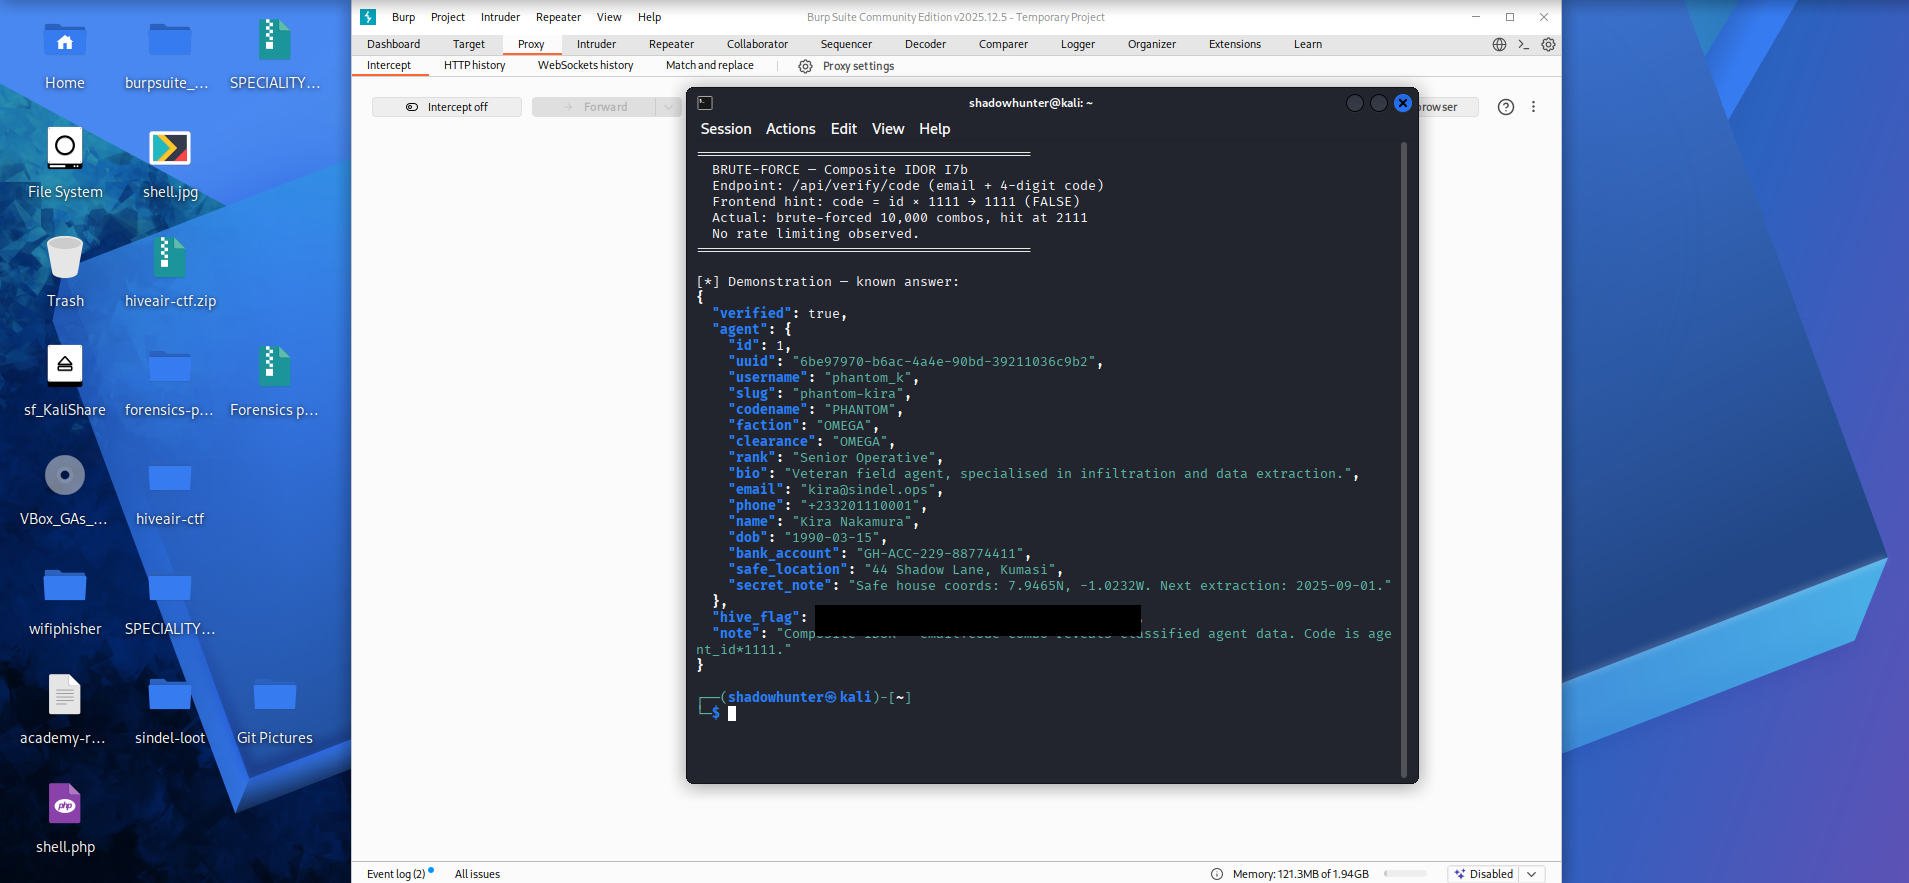This screenshot has width=1909, height=883.
Task: Open the Forensics p... zip archive icon
Action: point(275,366)
